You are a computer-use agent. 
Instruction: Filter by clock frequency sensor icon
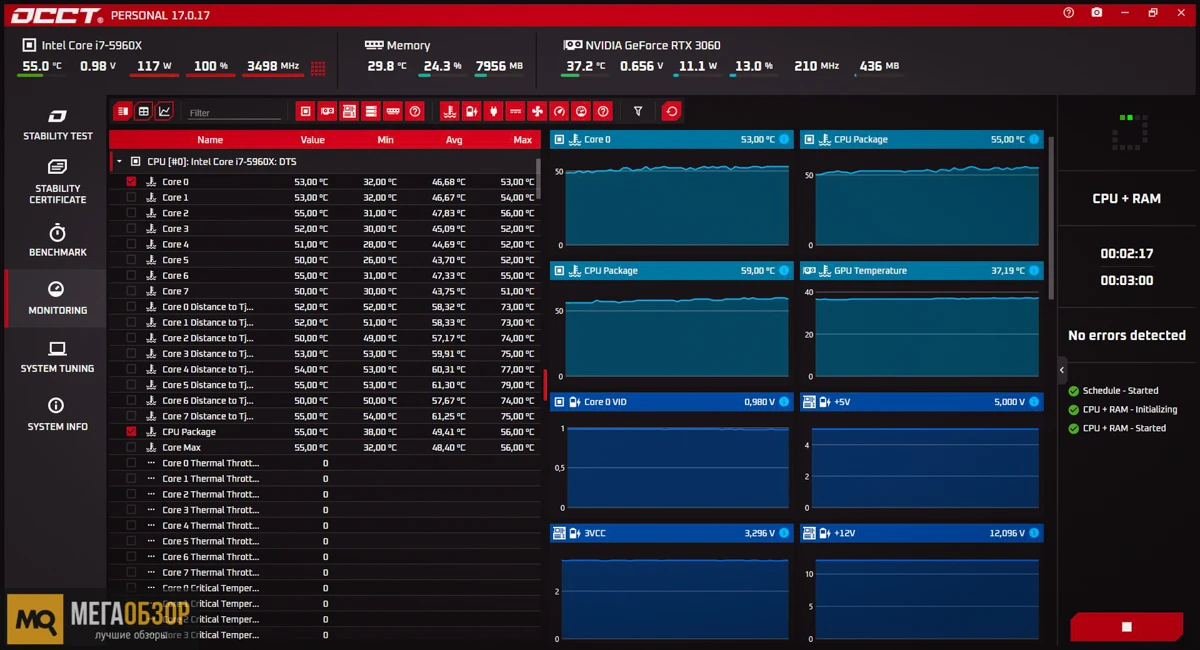tap(580, 111)
